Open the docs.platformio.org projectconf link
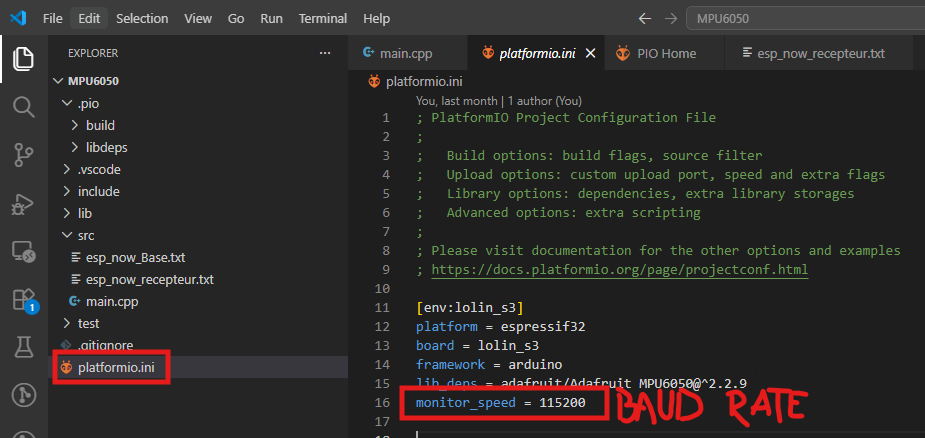 pos(619,270)
